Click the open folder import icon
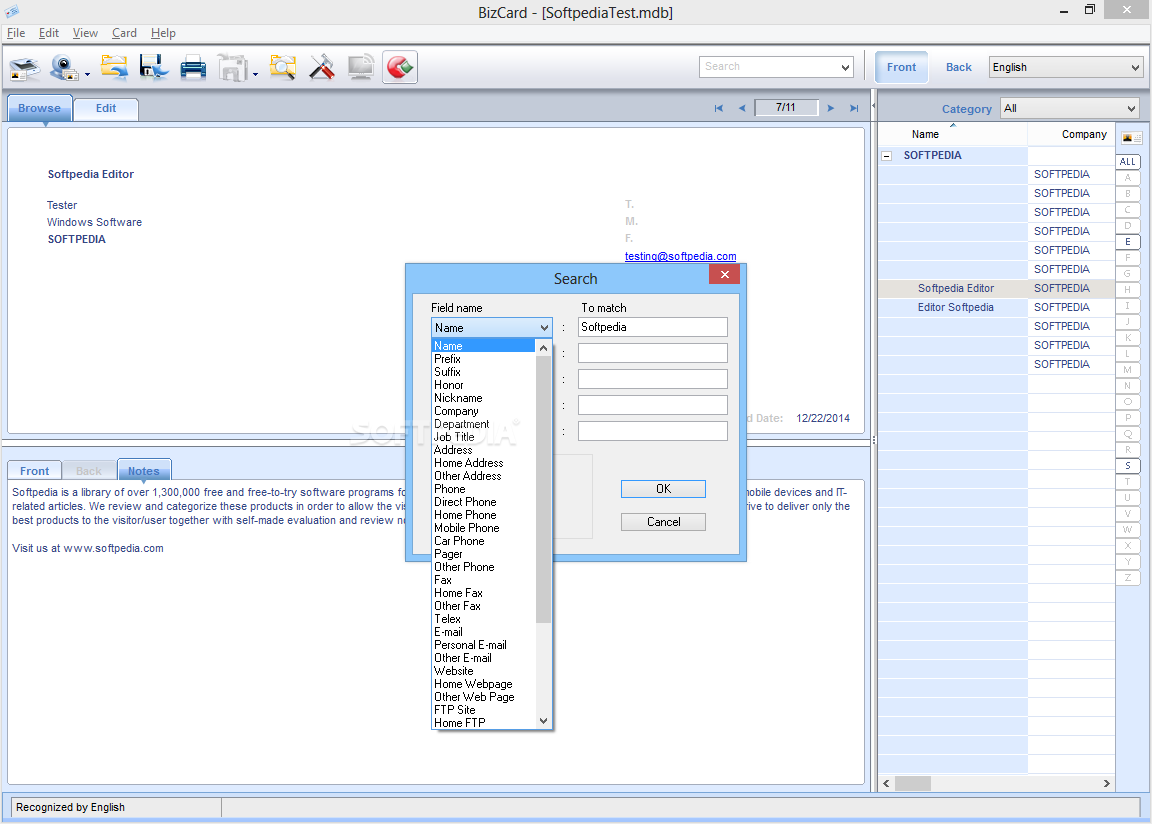This screenshot has width=1152, height=824. [x=114, y=68]
